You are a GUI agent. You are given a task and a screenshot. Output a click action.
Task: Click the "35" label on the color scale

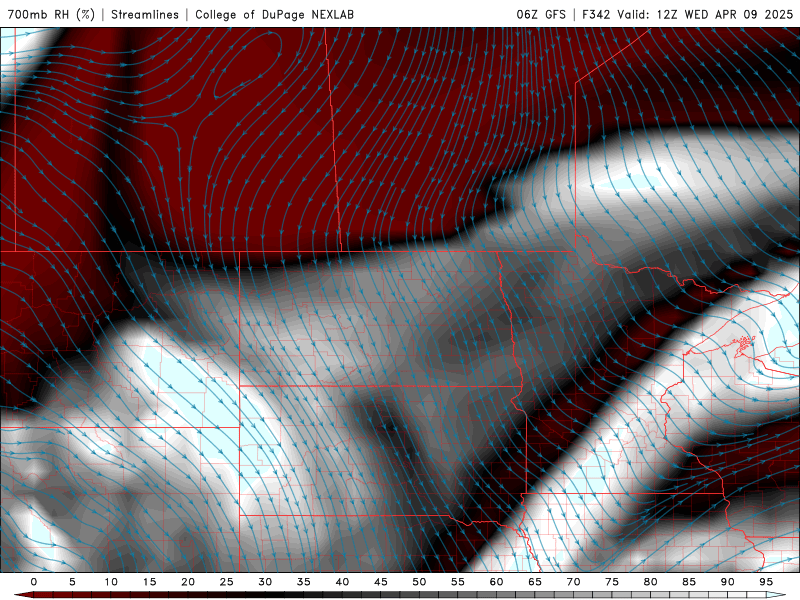pyautogui.click(x=304, y=582)
